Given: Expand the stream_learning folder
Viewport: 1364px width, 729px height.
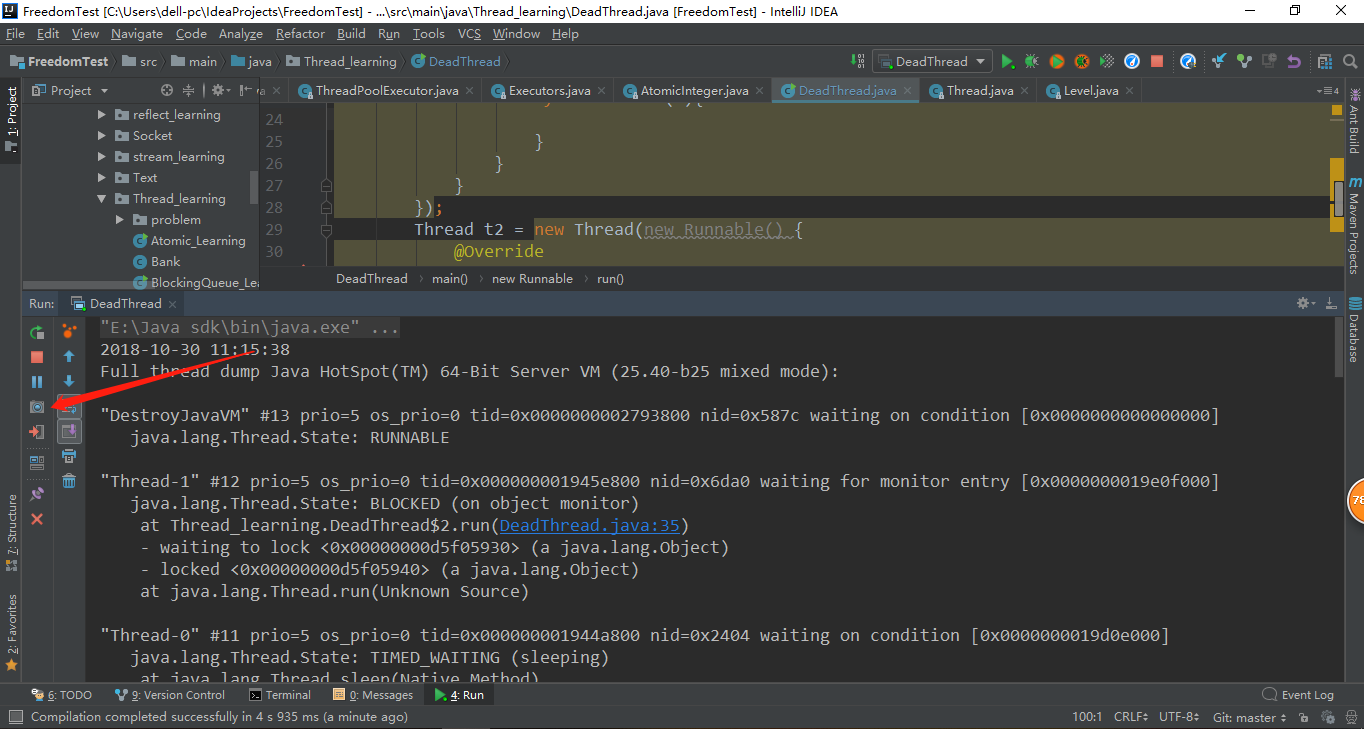Looking at the screenshot, I should [102, 157].
